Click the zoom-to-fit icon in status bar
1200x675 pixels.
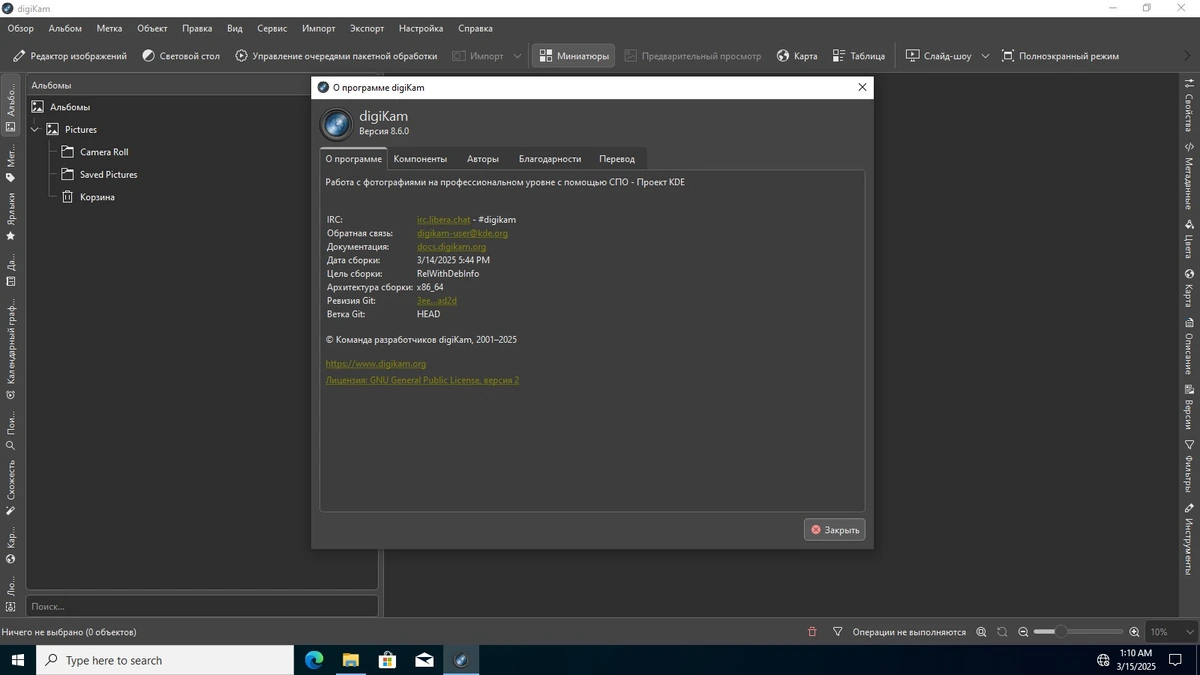[x=981, y=632]
